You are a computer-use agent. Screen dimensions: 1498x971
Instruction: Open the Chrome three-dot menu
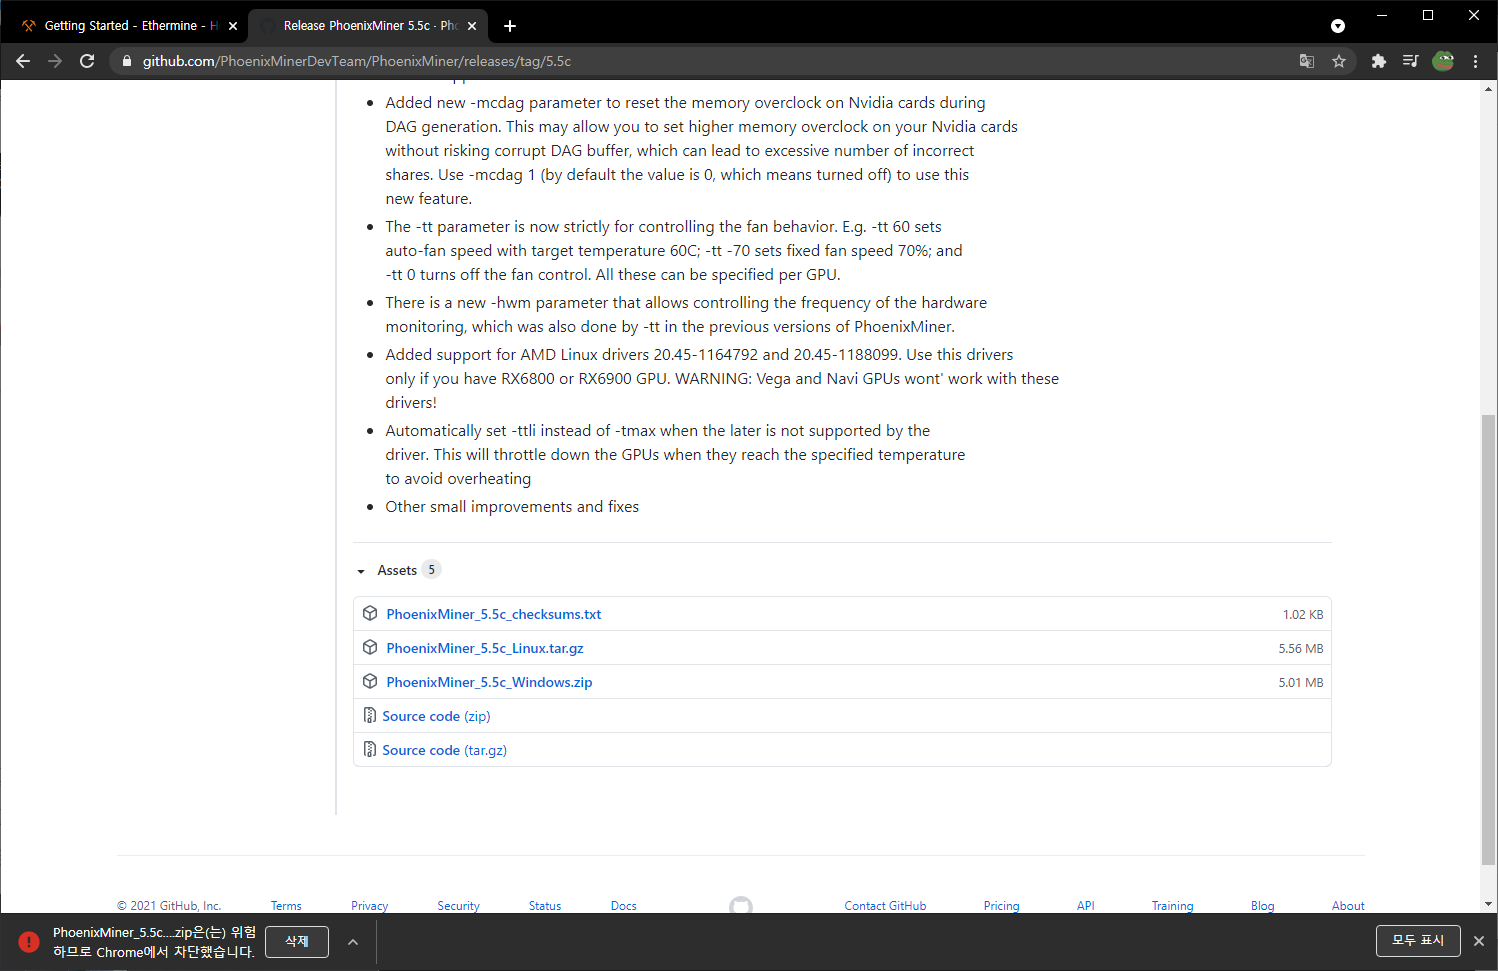[x=1476, y=61]
